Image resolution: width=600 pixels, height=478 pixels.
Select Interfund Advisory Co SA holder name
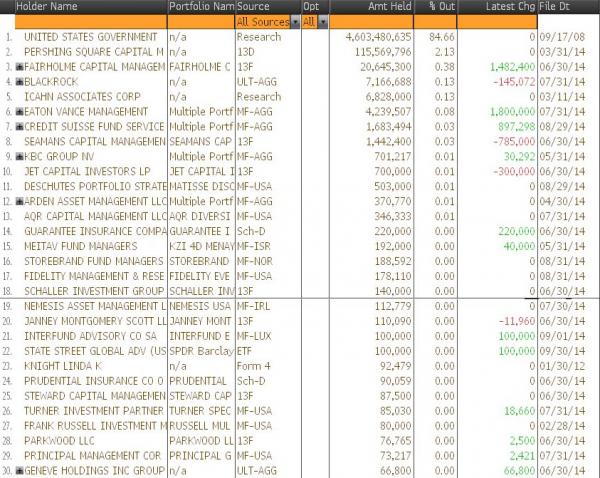coord(90,336)
